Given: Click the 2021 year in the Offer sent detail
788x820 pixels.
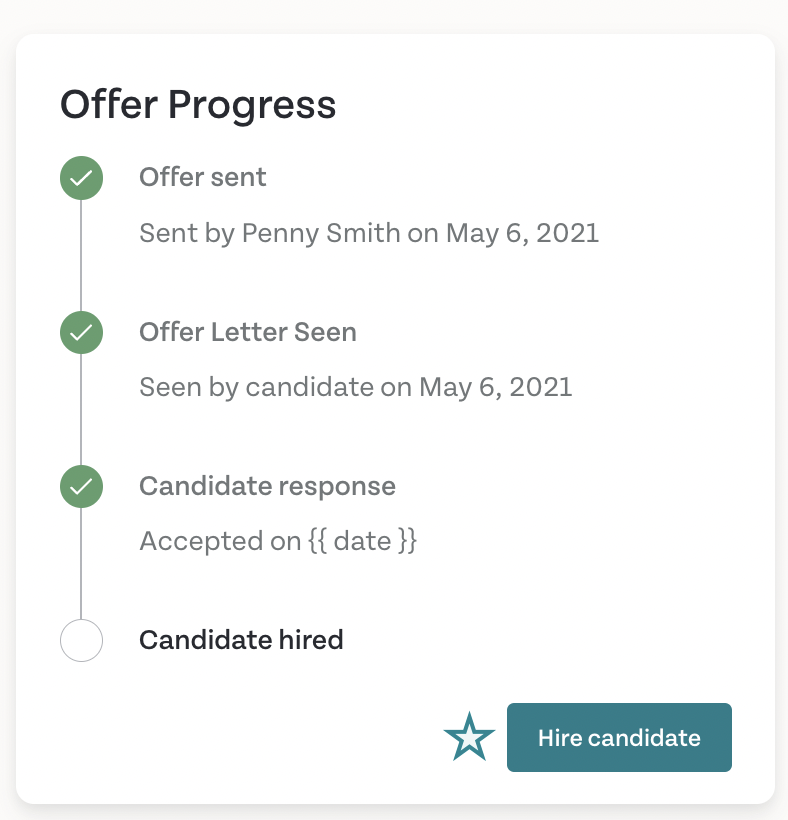Looking at the screenshot, I should click(567, 233).
